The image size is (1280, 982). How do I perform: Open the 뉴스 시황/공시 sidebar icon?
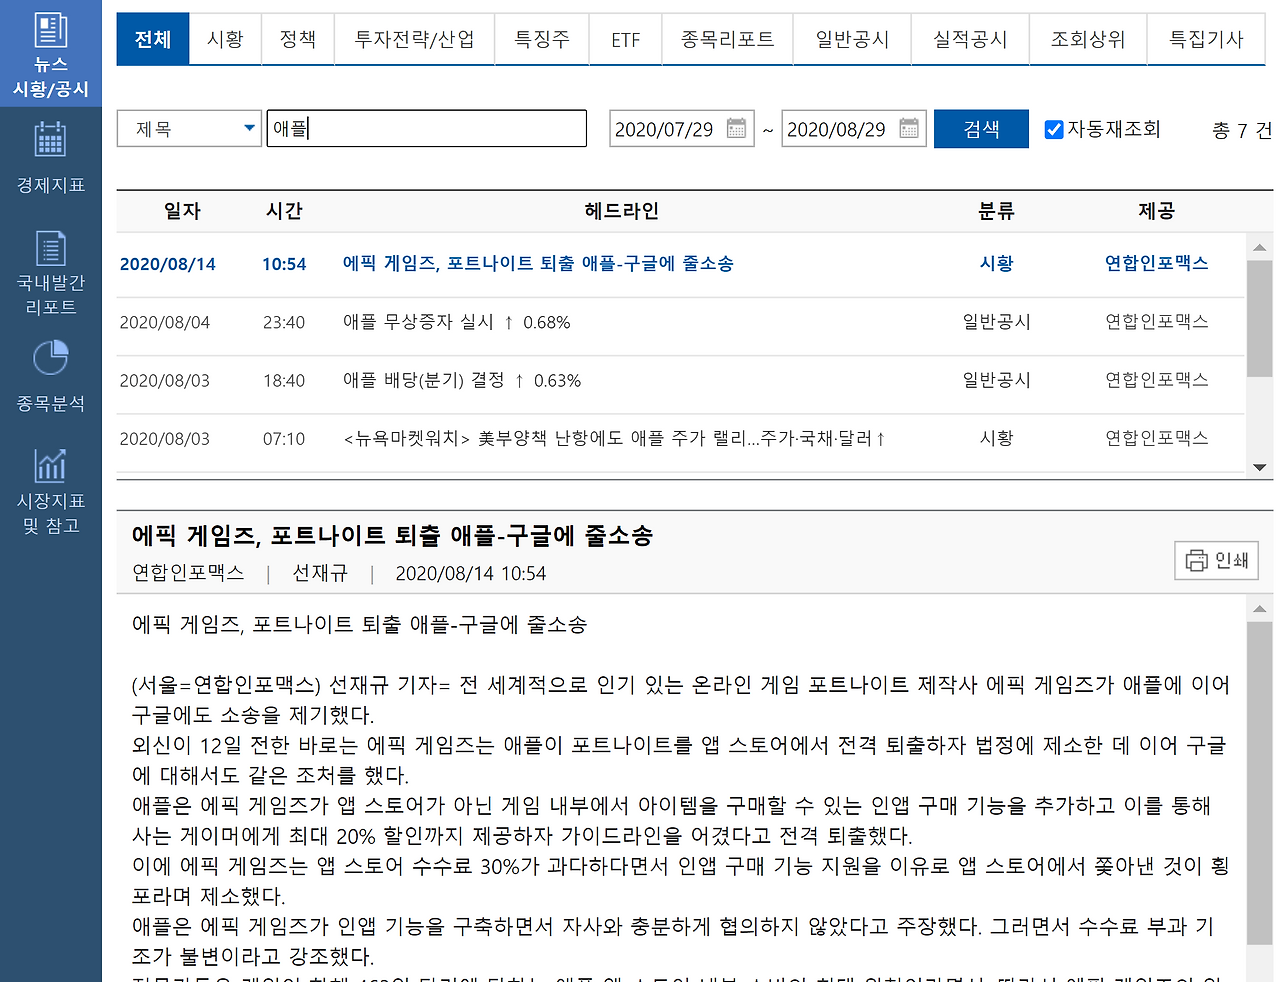point(50,30)
